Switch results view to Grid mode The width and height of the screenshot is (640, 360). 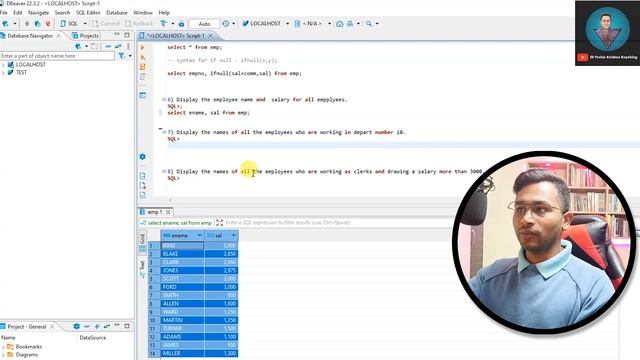pos(142,242)
